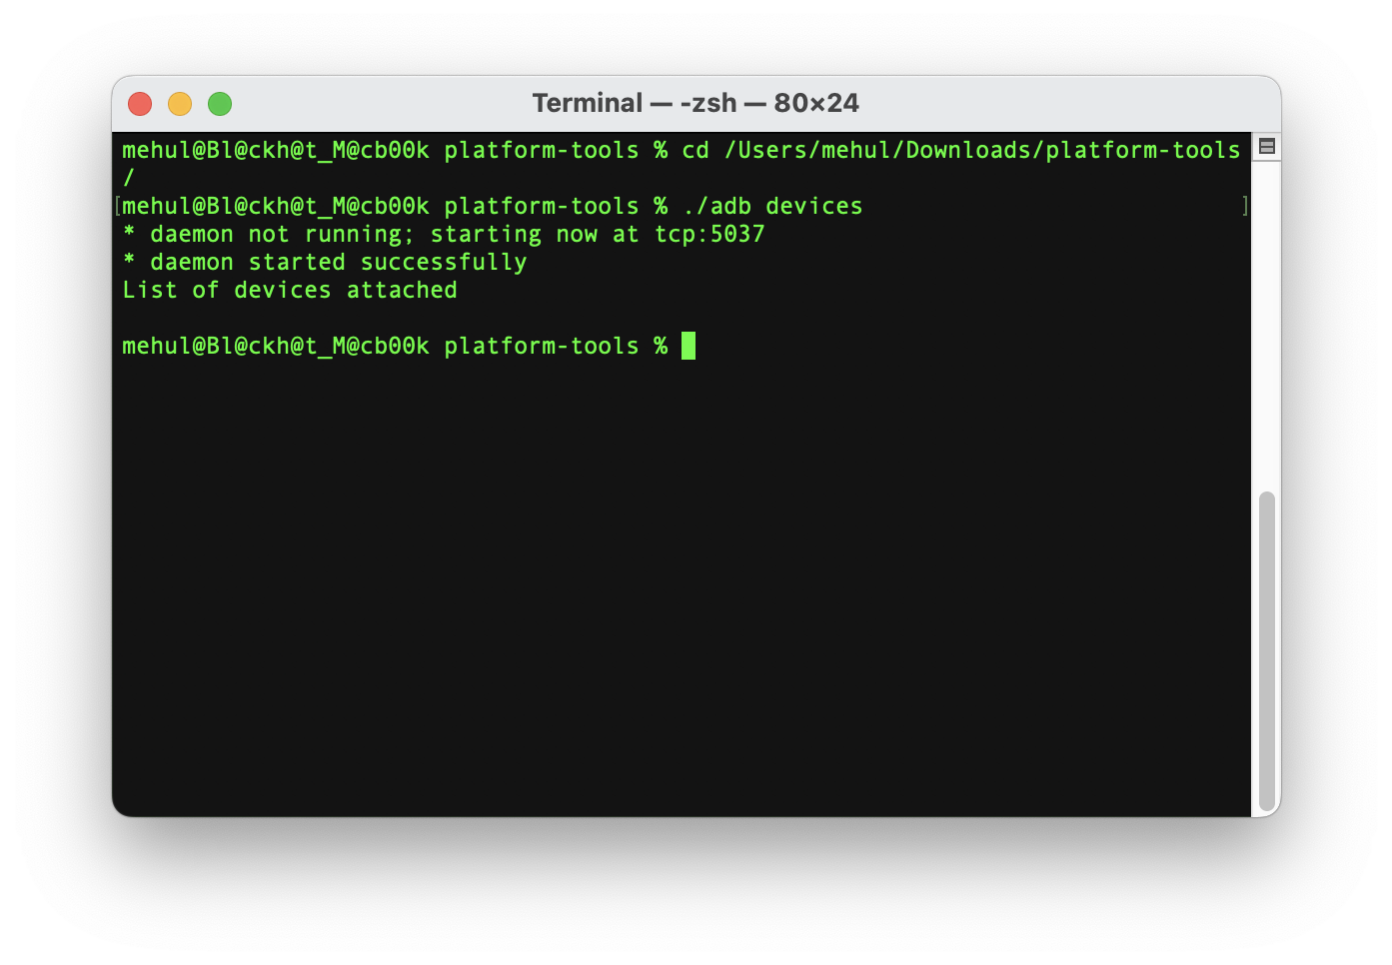Click the blinking cursor at the prompt

(x=689, y=345)
